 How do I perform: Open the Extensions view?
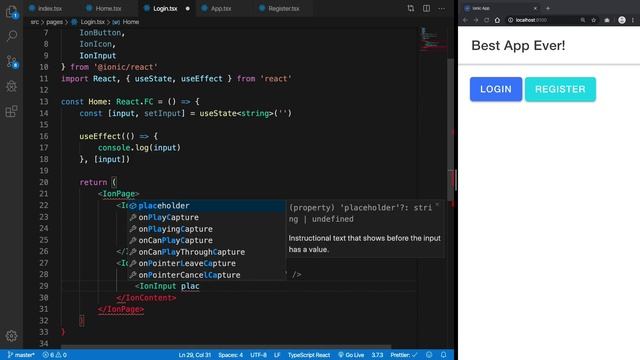(11, 111)
